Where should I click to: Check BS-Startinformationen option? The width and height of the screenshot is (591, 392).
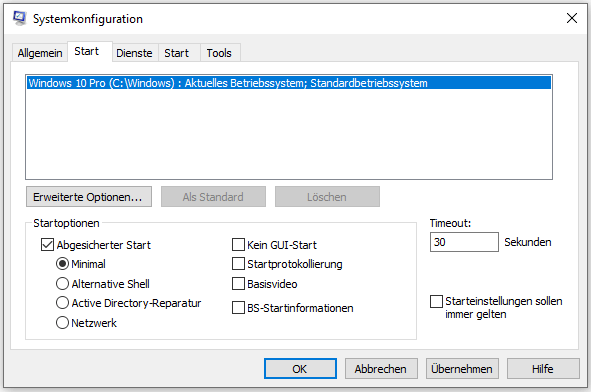238,308
